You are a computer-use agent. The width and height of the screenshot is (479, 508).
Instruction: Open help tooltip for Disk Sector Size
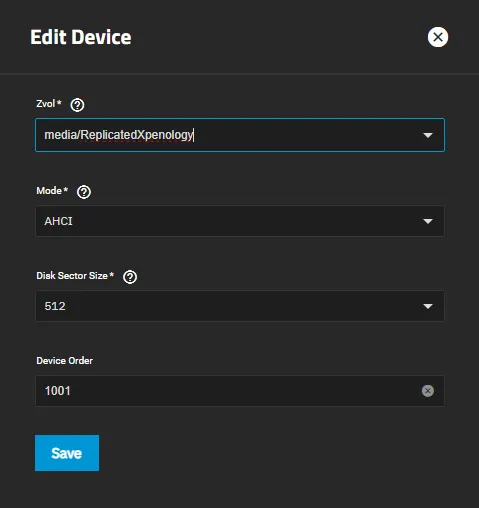point(130,277)
